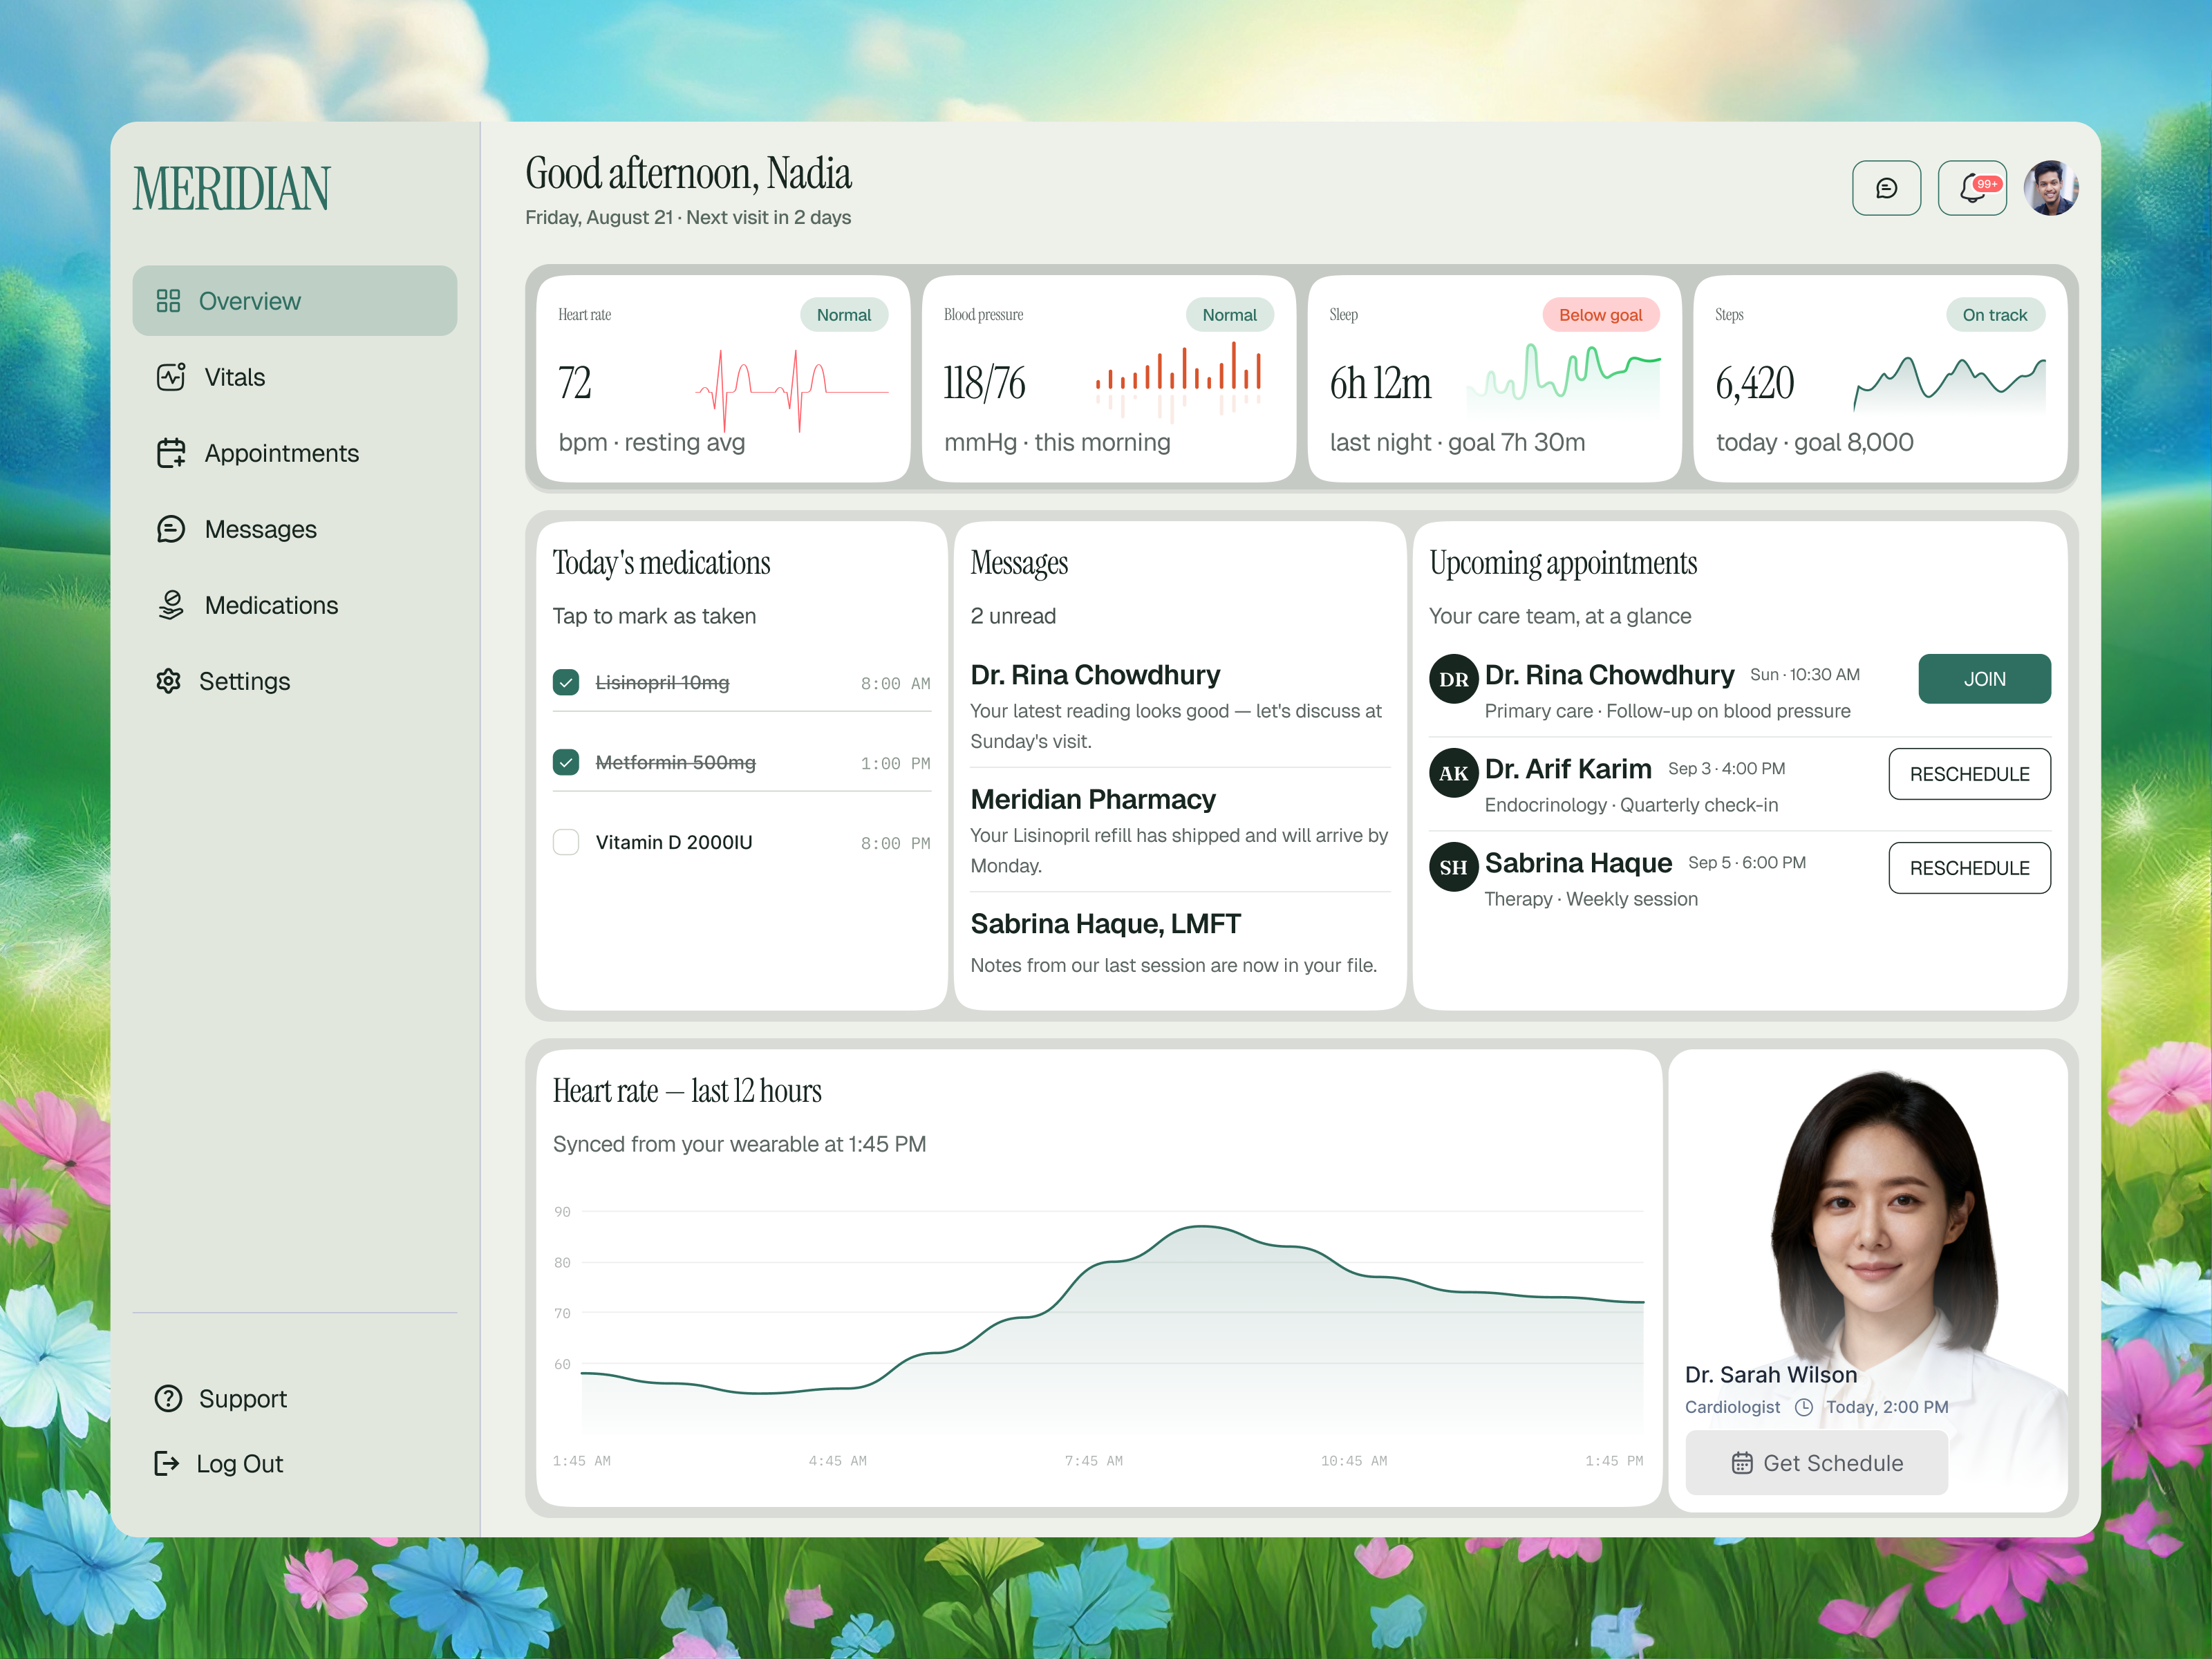2212x1659 pixels.
Task: Reschedule the Sabrina Haque session
Action: click(1969, 868)
